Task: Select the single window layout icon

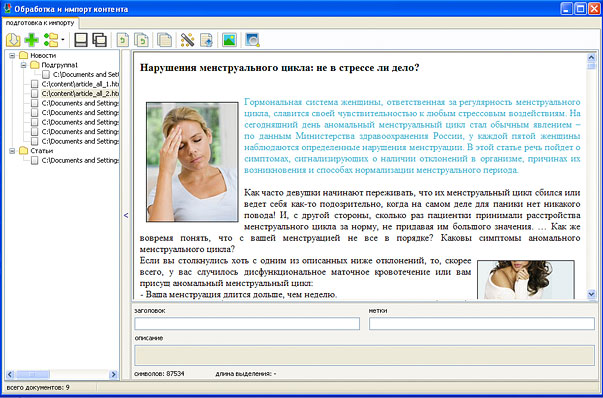Action: point(81,40)
